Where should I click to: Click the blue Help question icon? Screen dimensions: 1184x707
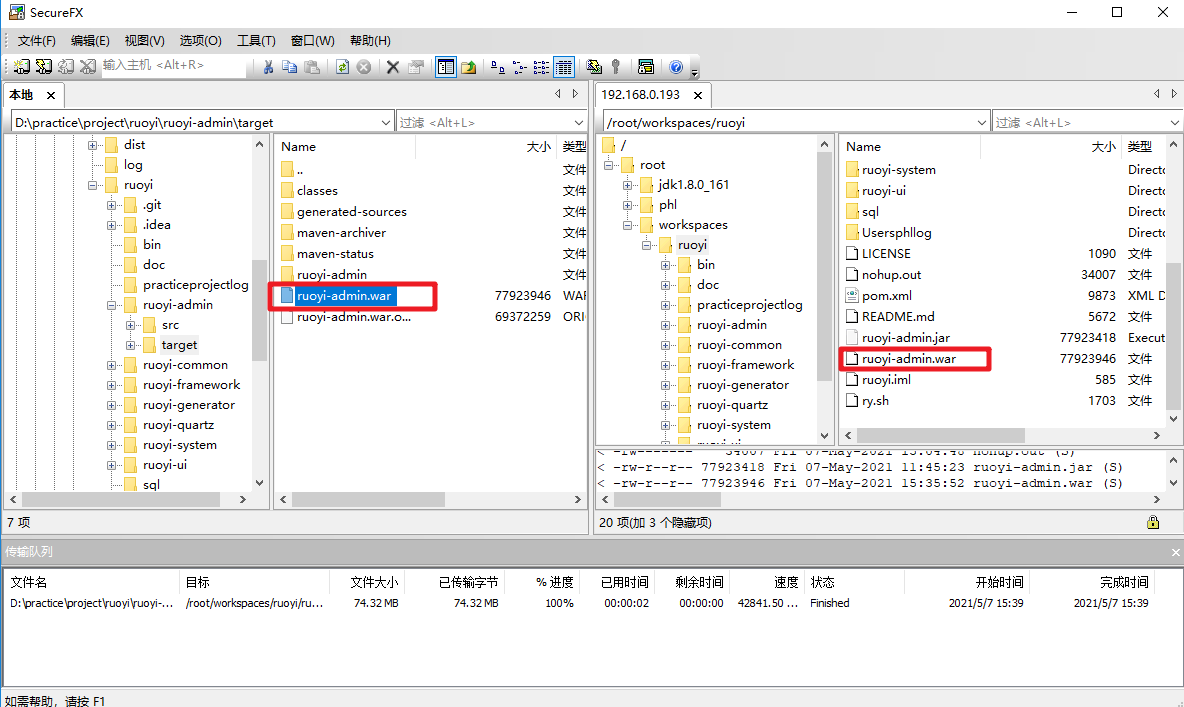[676, 66]
